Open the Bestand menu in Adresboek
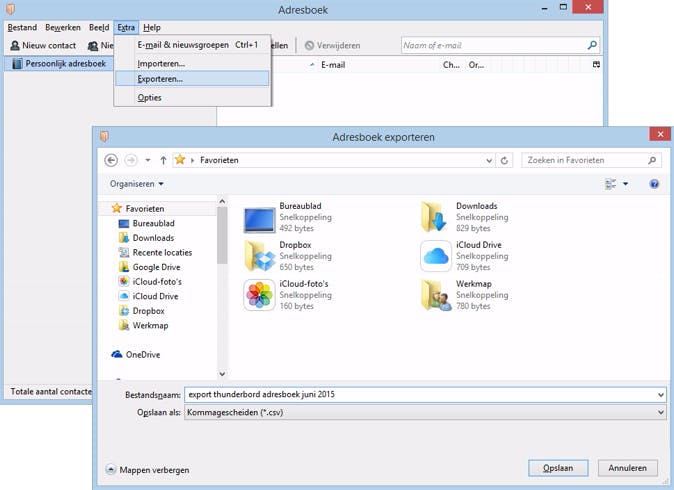Screen dimensions: 674x490 coord(22,28)
